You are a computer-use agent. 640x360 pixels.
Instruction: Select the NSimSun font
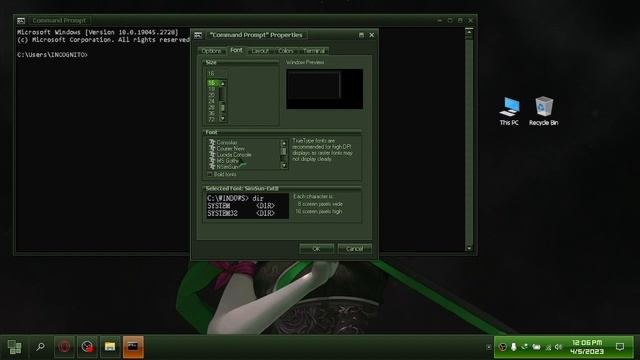pos(227,167)
